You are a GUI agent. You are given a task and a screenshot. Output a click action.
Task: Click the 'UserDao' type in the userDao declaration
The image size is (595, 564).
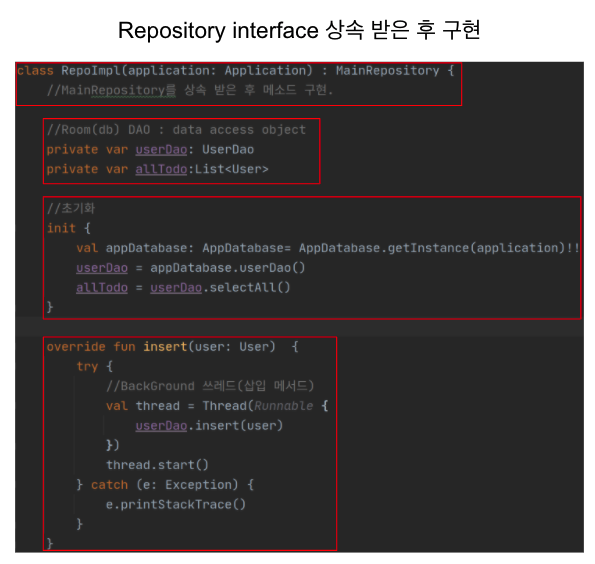tap(228, 150)
